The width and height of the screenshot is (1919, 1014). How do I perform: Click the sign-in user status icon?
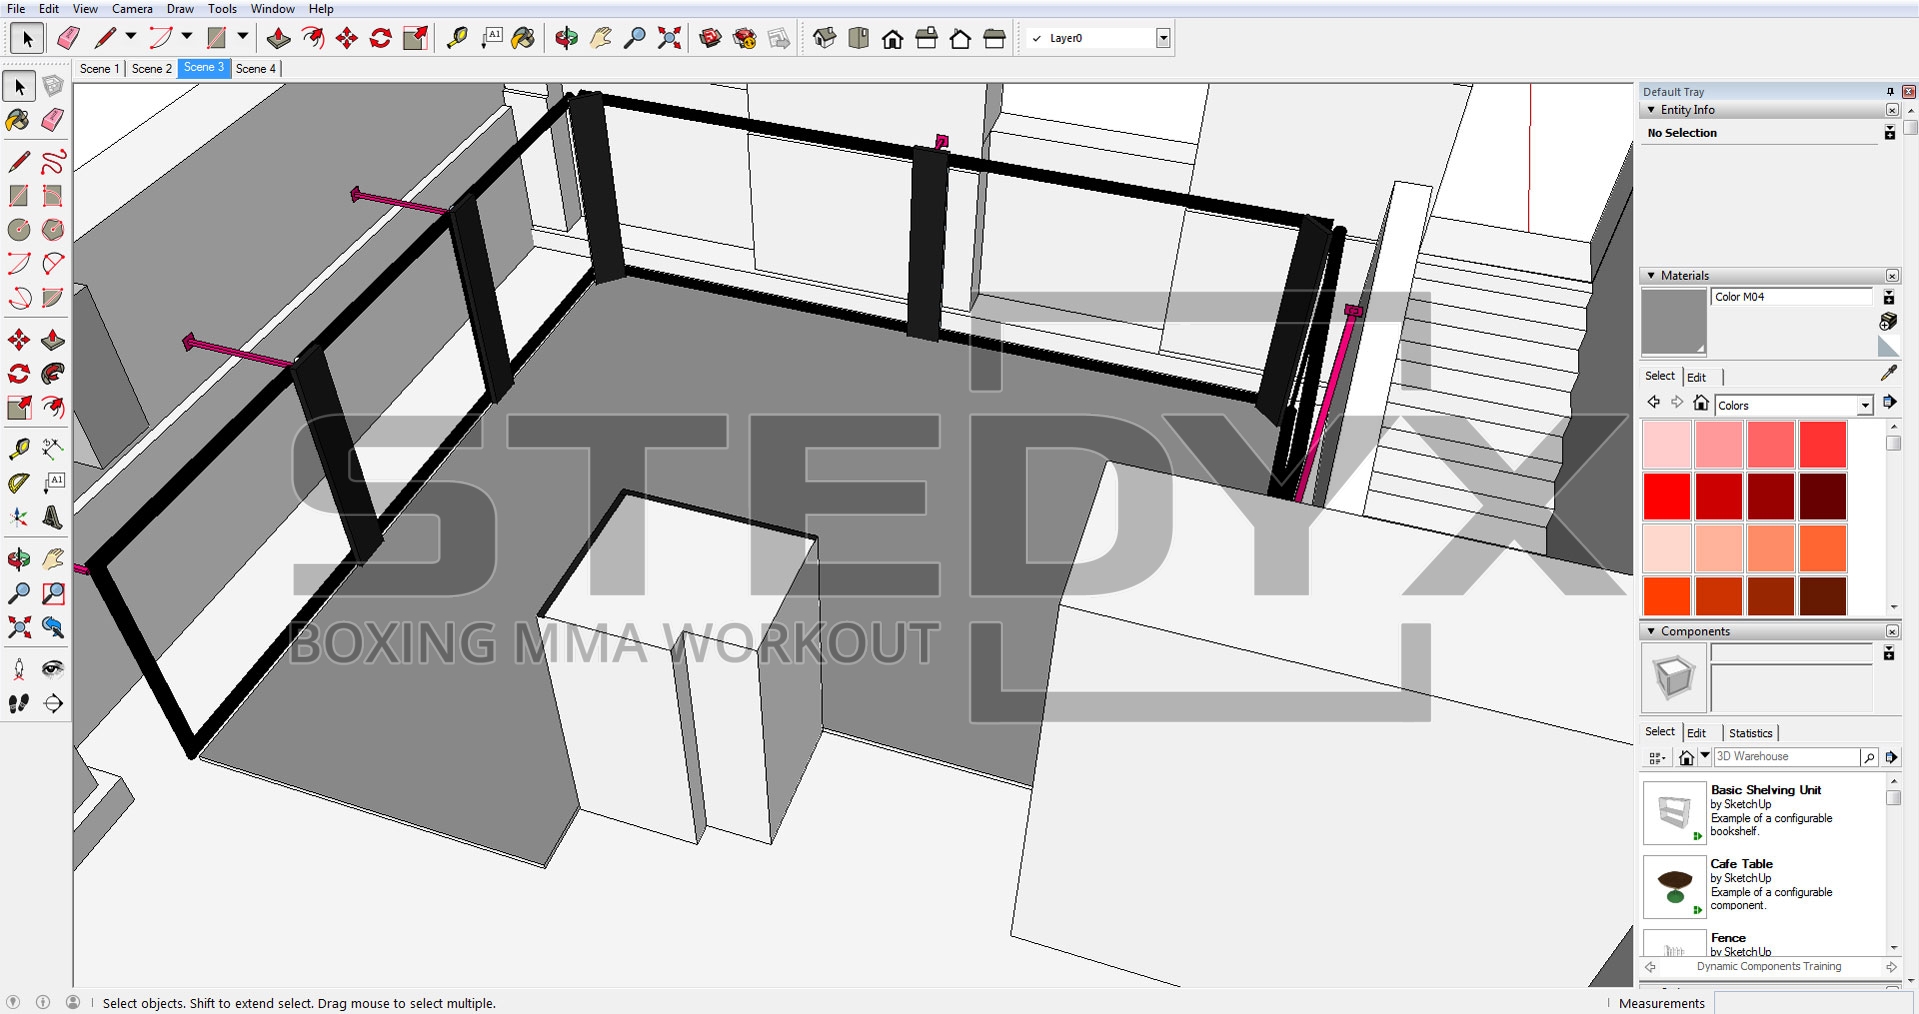click(73, 1002)
